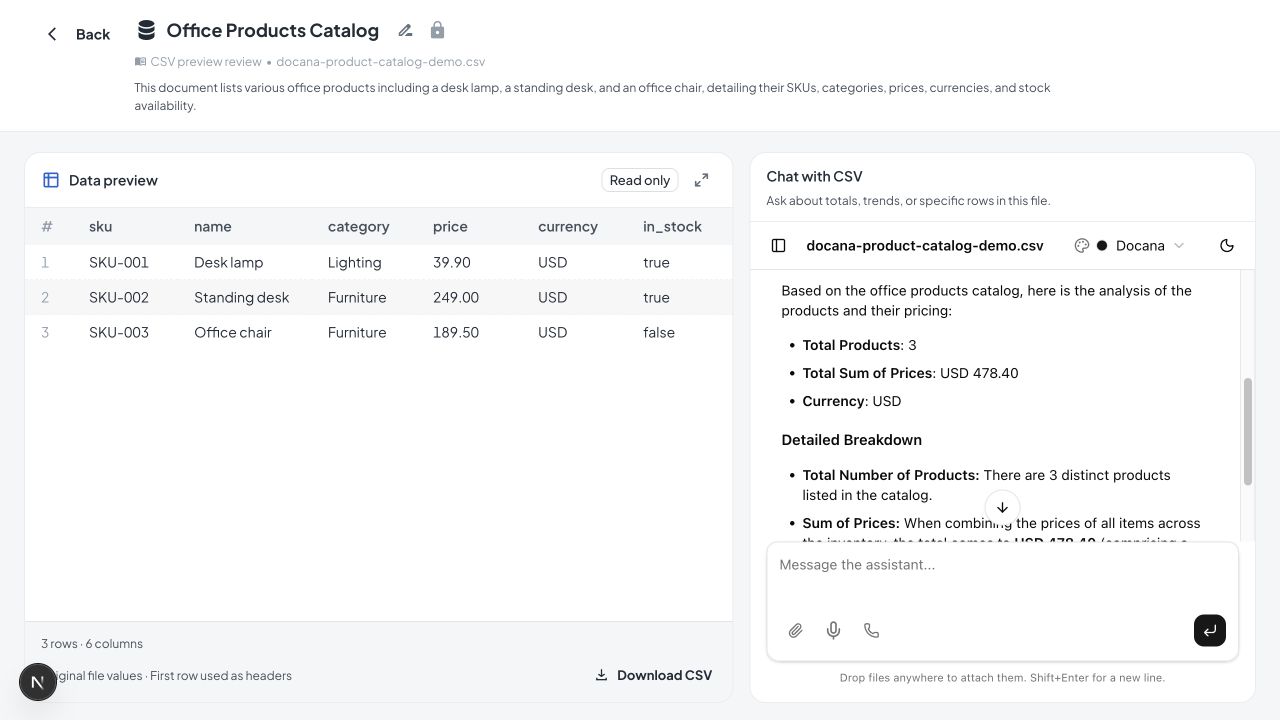This screenshot has height=720, width=1280.
Task: Click the Read only badge
Action: click(639, 180)
